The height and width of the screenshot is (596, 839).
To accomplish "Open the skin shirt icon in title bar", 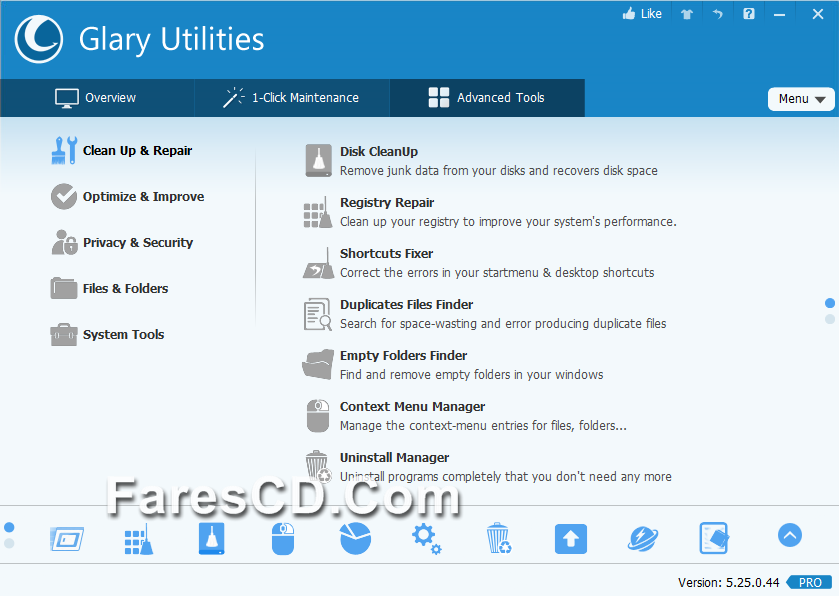I will point(687,14).
